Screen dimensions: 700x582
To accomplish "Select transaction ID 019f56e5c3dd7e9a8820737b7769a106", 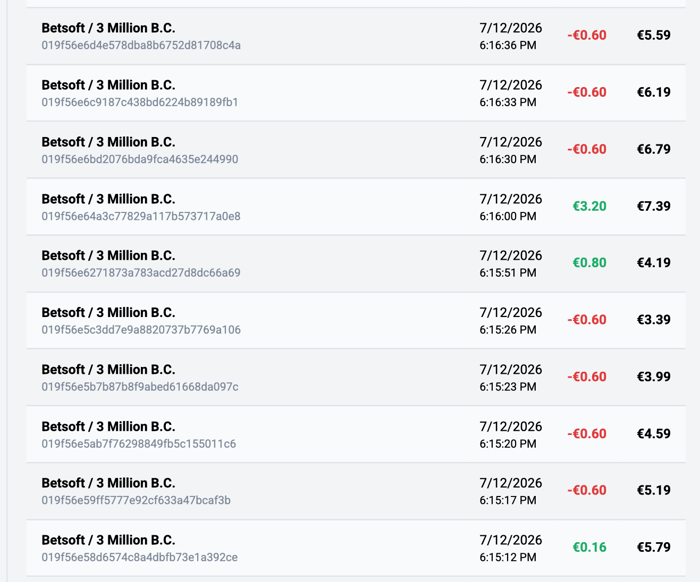I will [x=141, y=330].
